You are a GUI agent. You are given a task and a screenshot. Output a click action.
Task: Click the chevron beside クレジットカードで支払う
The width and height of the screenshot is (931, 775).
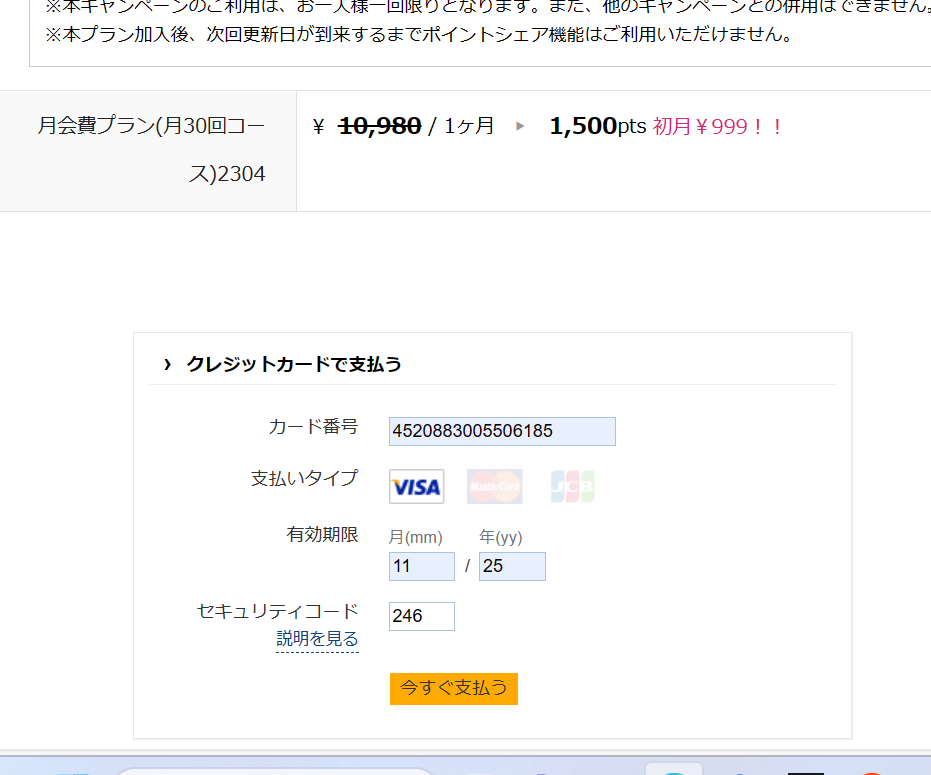point(167,364)
